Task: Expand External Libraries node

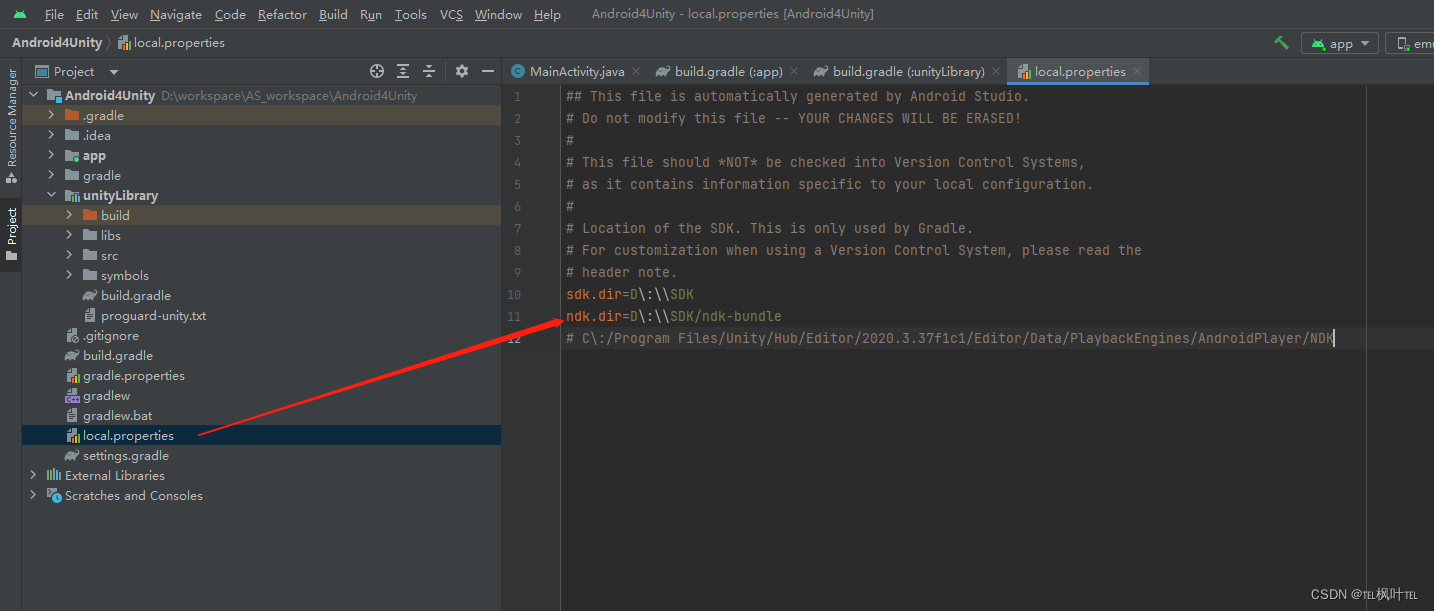Action: pos(33,475)
